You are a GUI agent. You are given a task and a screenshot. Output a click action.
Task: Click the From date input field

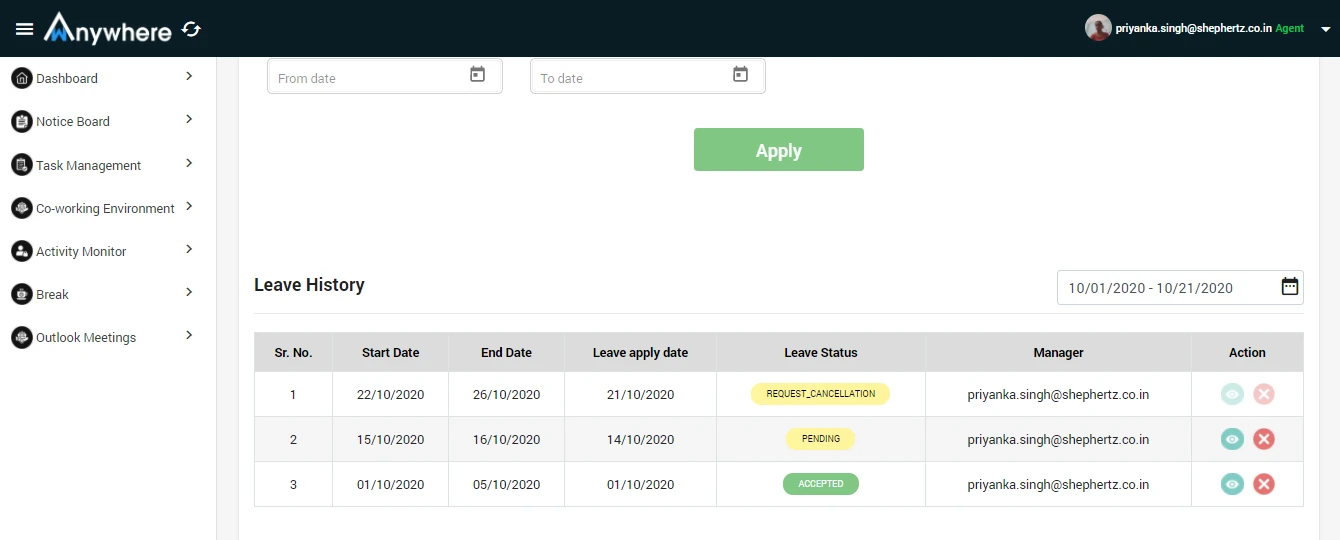pos(385,77)
